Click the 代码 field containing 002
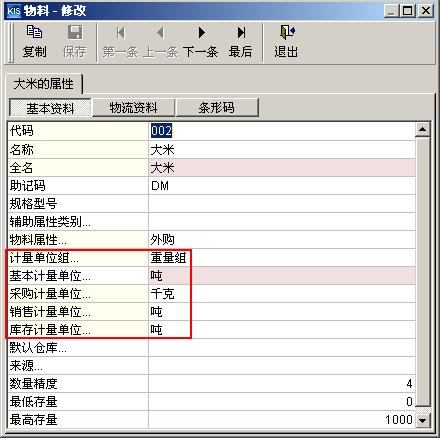Image resolution: width=440 pixels, height=438 pixels. click(x=282, y=131)
